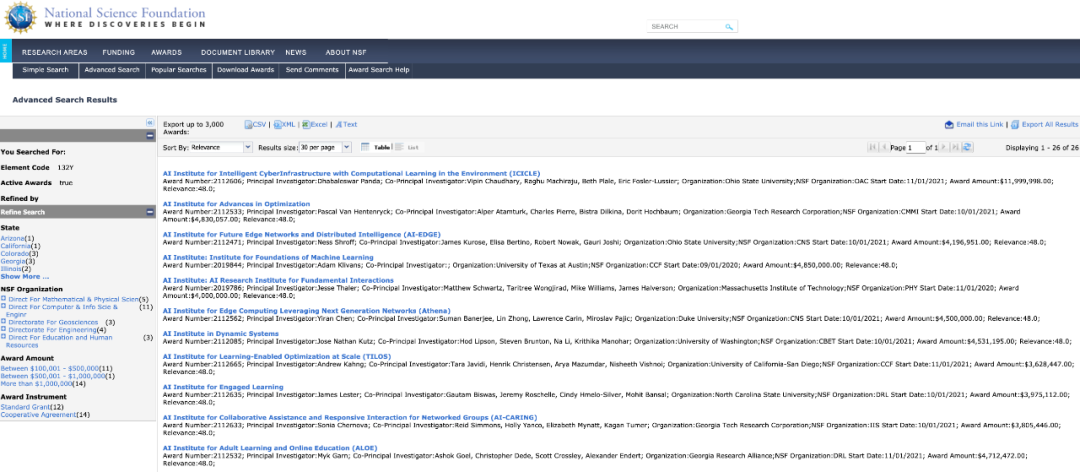Click the List view icon
The height and width of the screenshot is (472, 1080).
399,147
